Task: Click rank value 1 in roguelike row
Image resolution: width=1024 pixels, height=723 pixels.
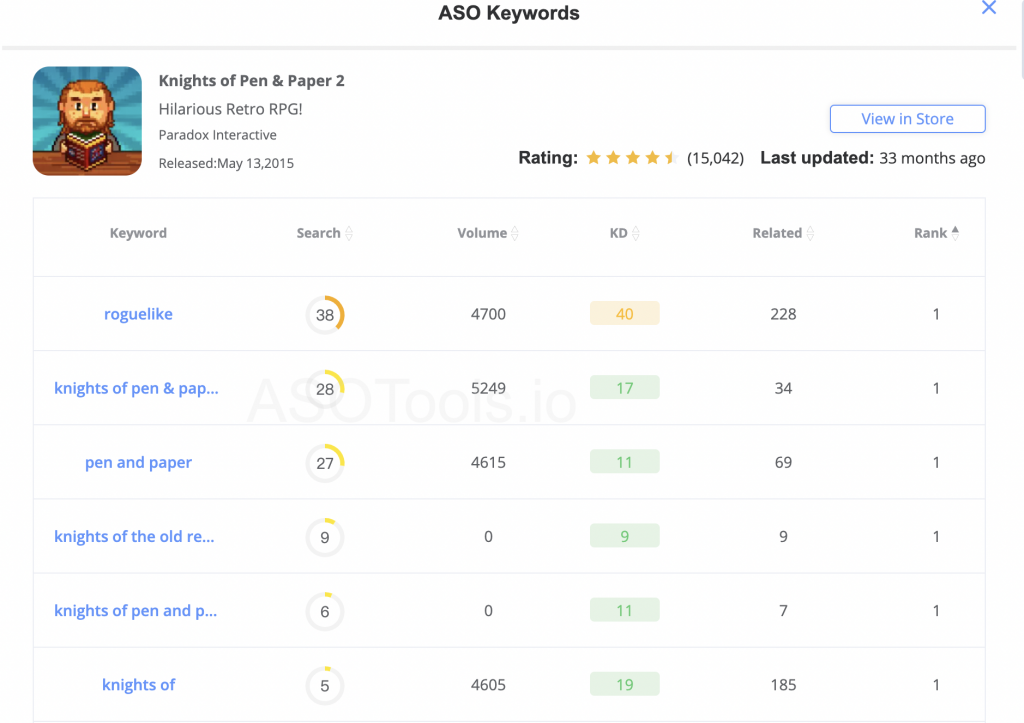Action: tap(936, 314)
